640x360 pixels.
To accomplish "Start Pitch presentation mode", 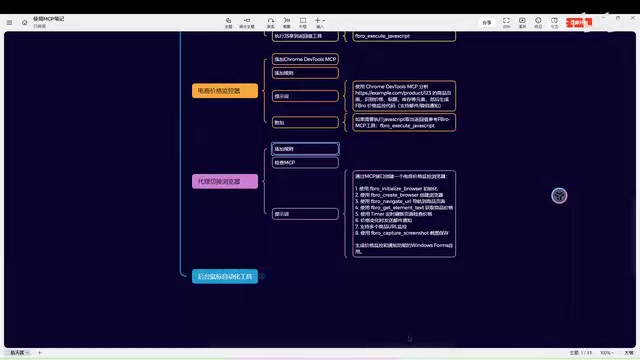I will tap(522, 22).
